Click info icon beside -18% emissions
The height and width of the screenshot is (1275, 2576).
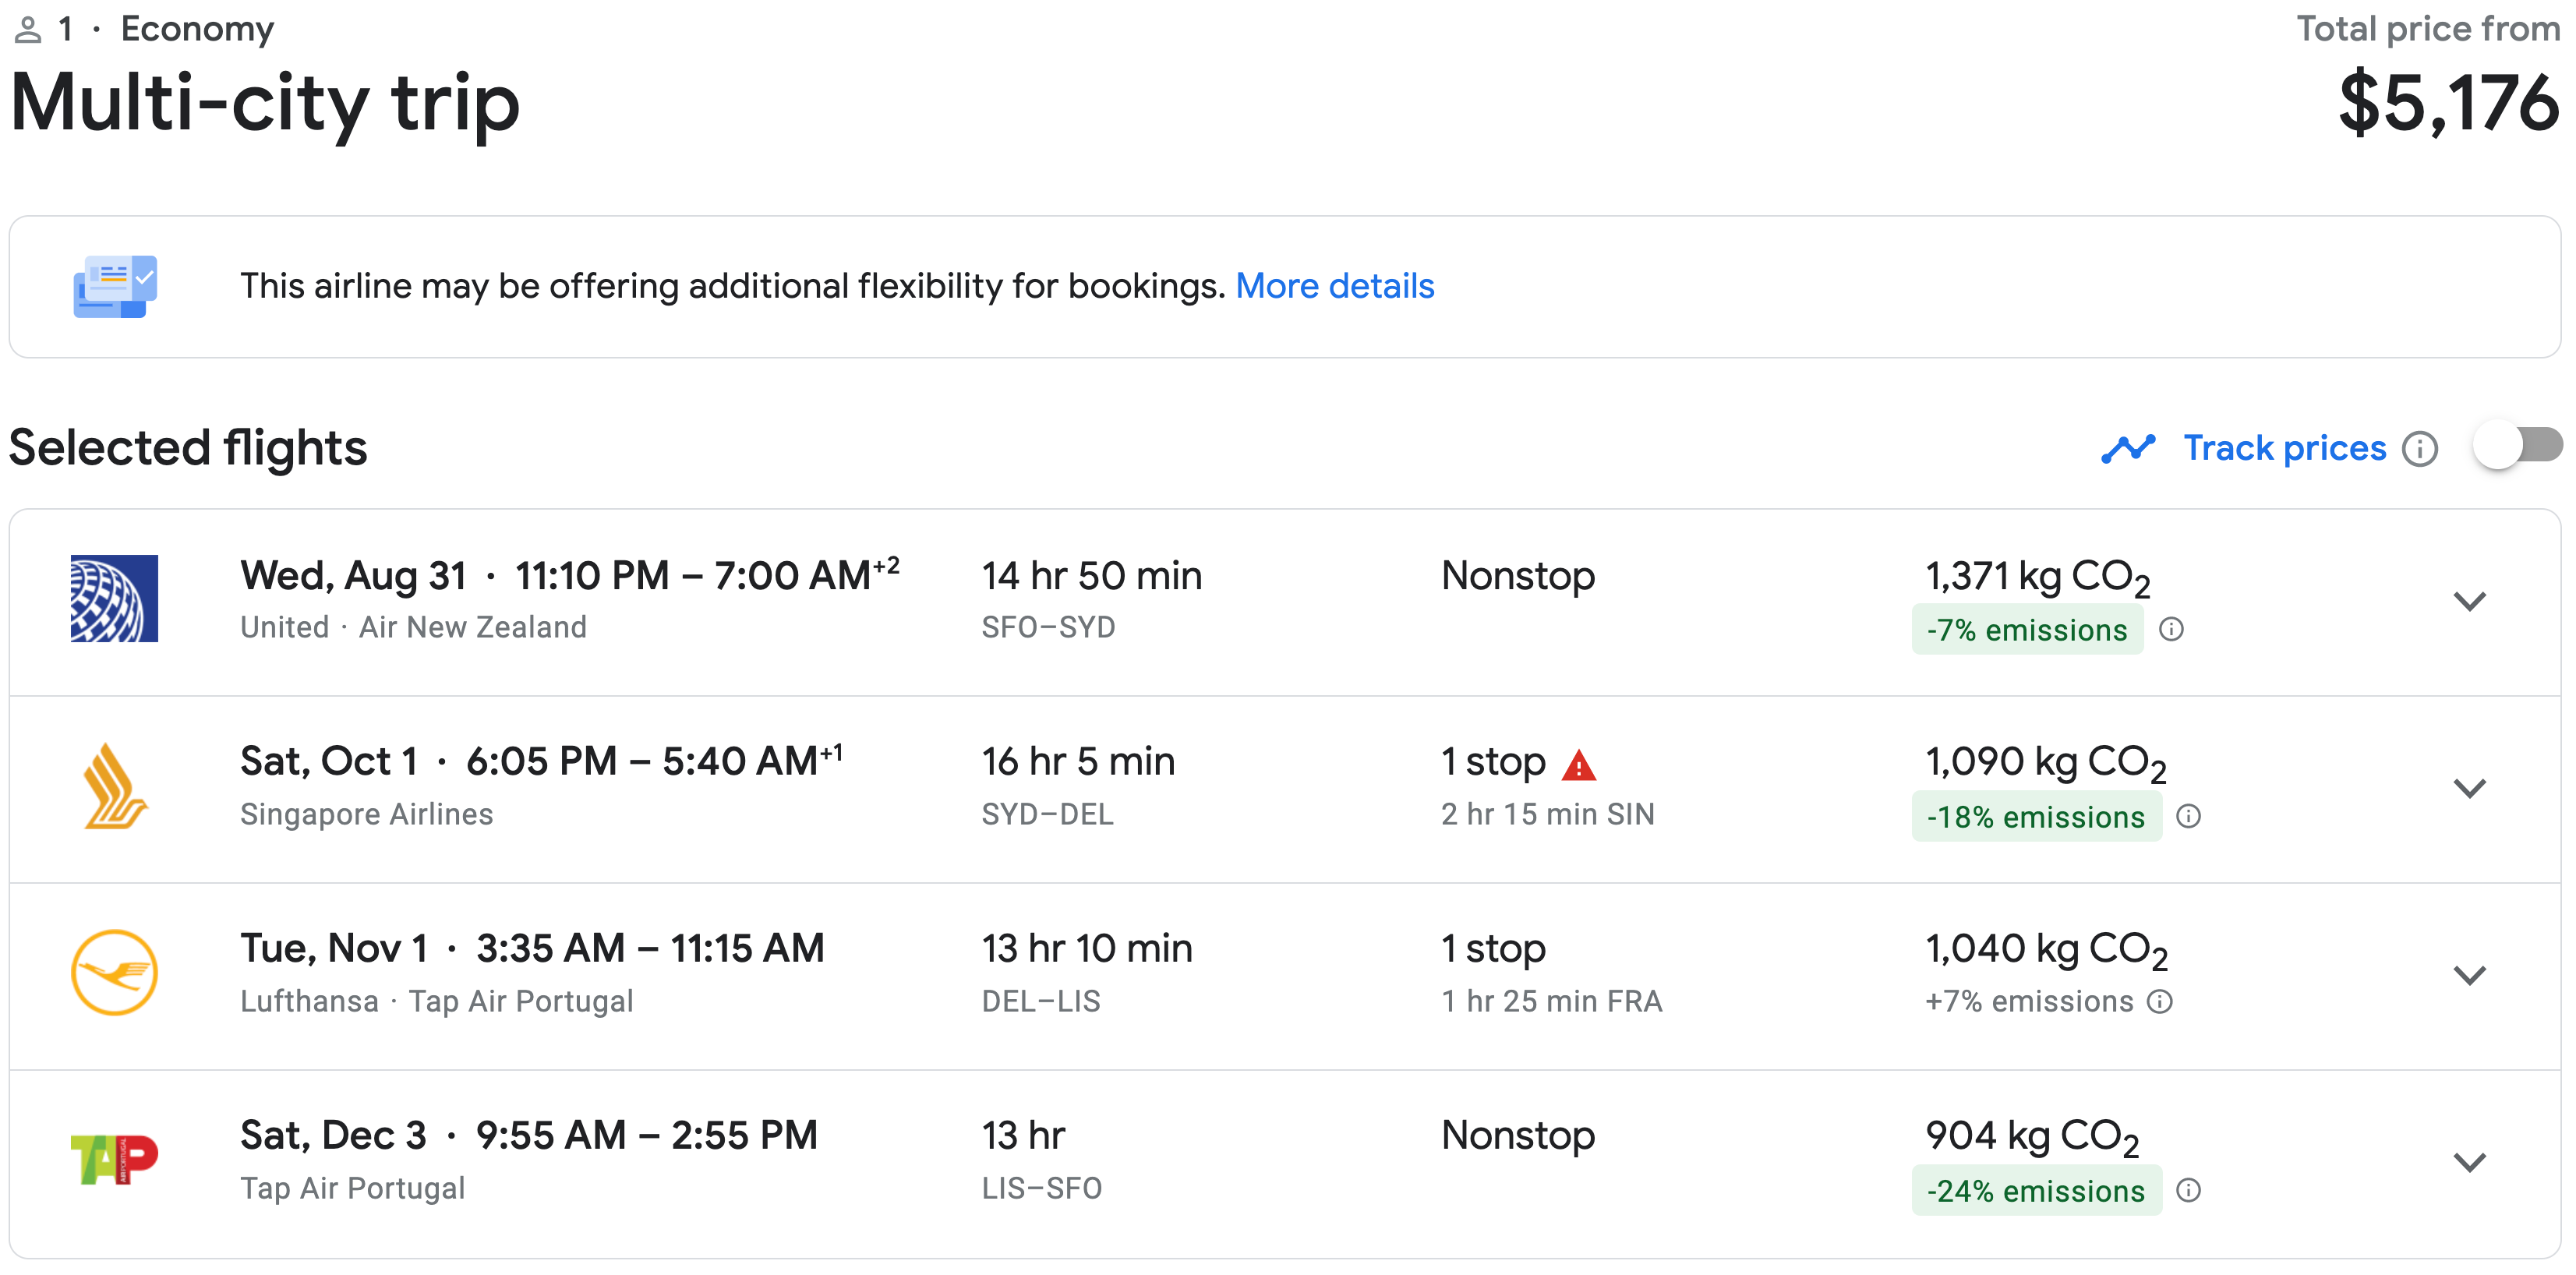pyautogui.click(x=2189, y=817)
